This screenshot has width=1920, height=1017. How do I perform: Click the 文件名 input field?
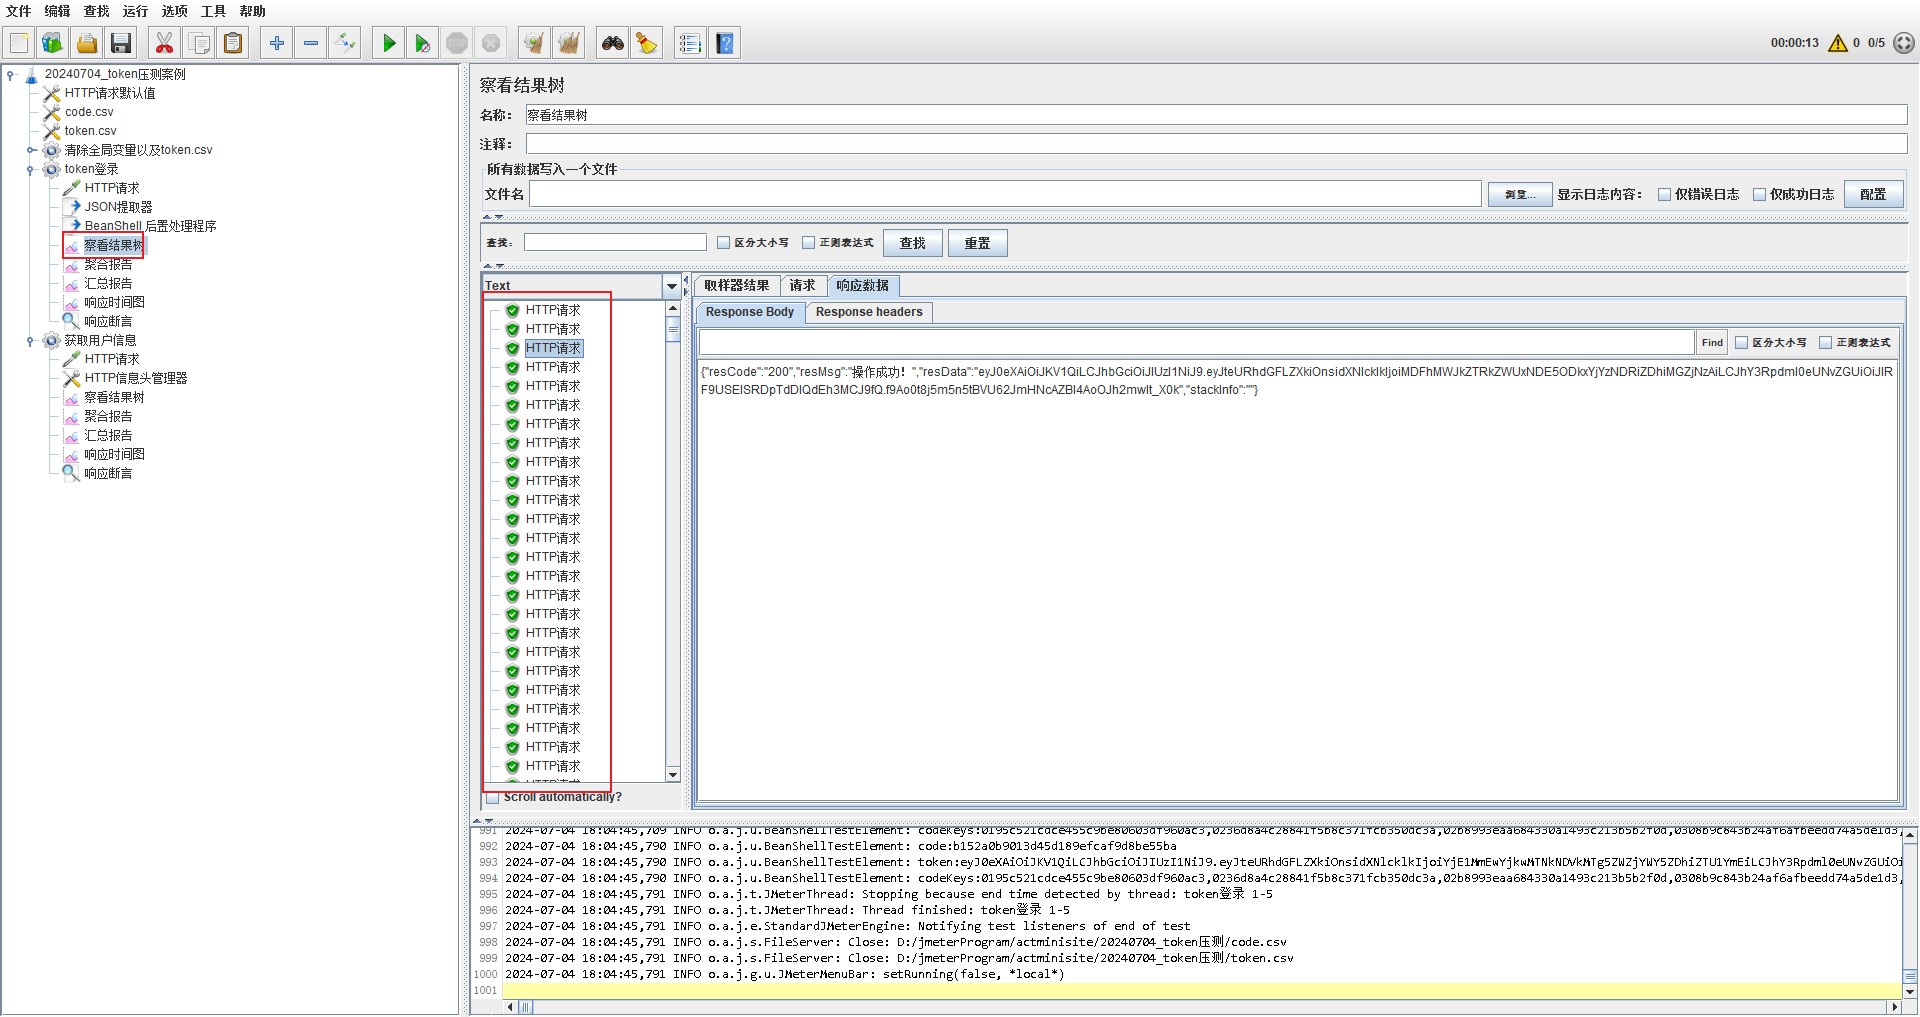[x=1004, y=194]
